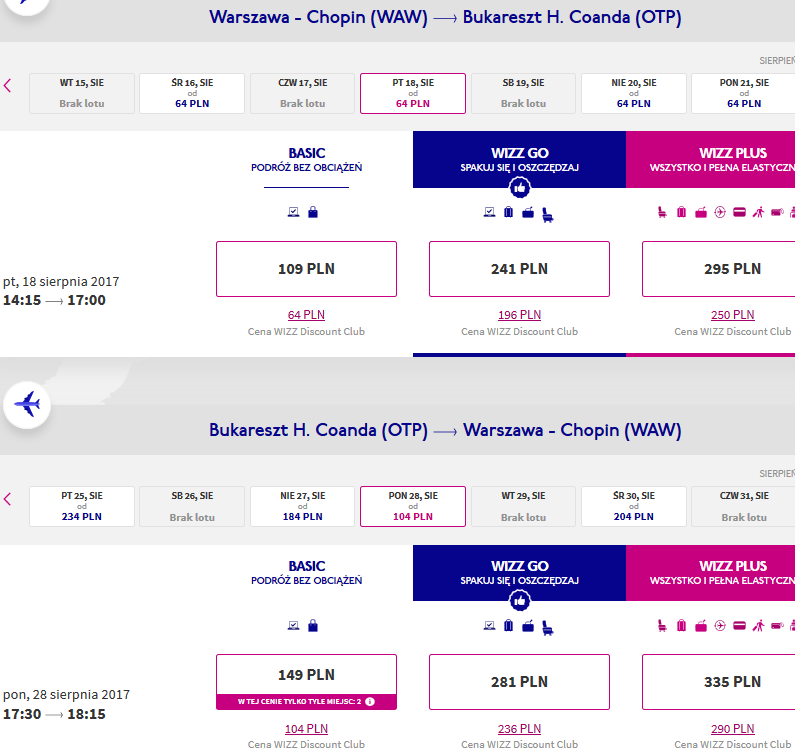
Task: Click online check-in icon in return BASIC column
Action: tap(293, 625)
